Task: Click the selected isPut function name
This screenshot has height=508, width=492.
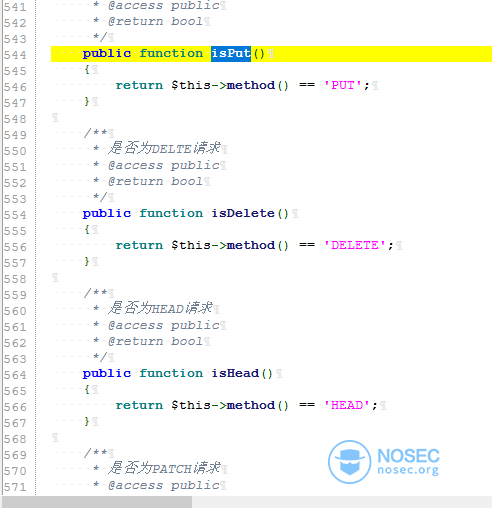Action: point(231,54)
